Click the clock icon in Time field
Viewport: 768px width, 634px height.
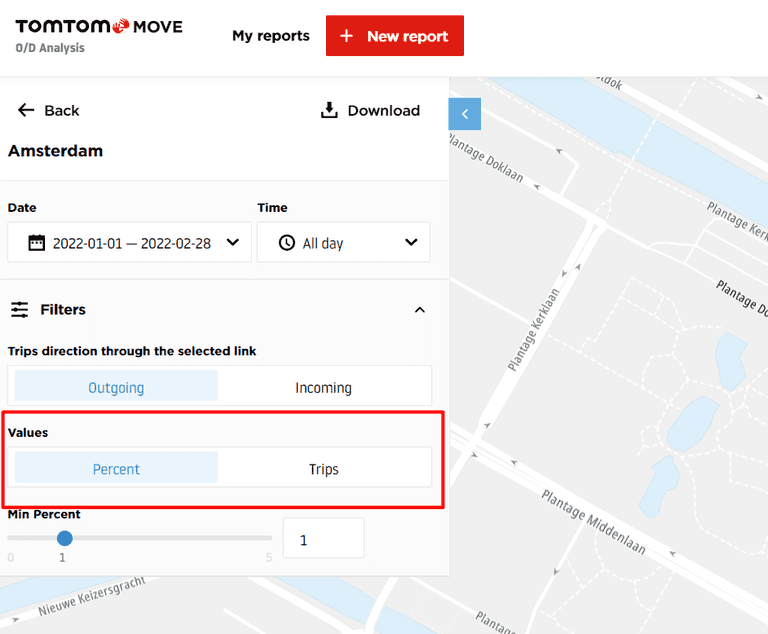pos(287,243)
